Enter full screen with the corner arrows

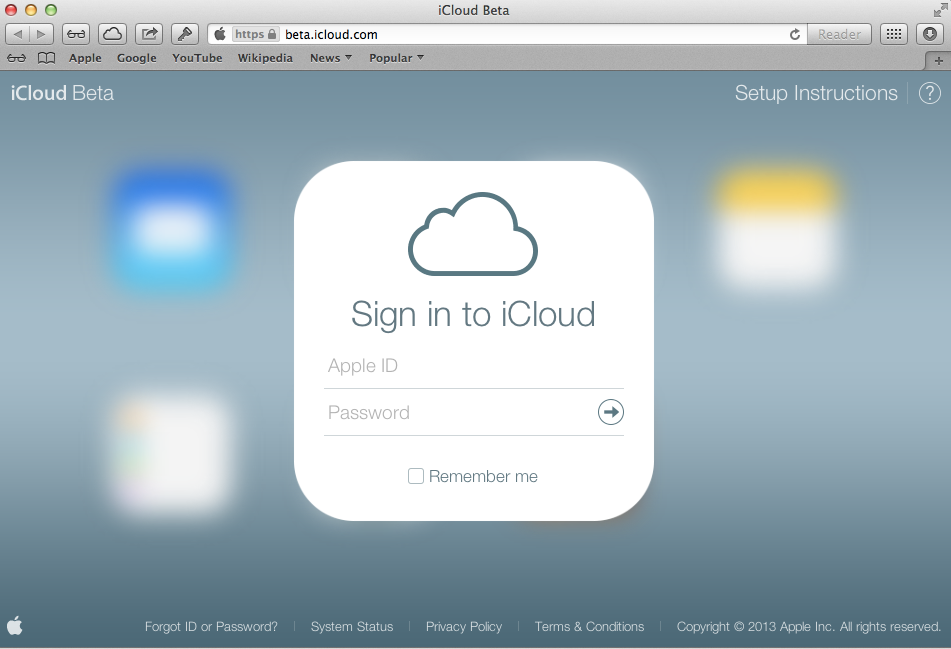click(940, 10)
